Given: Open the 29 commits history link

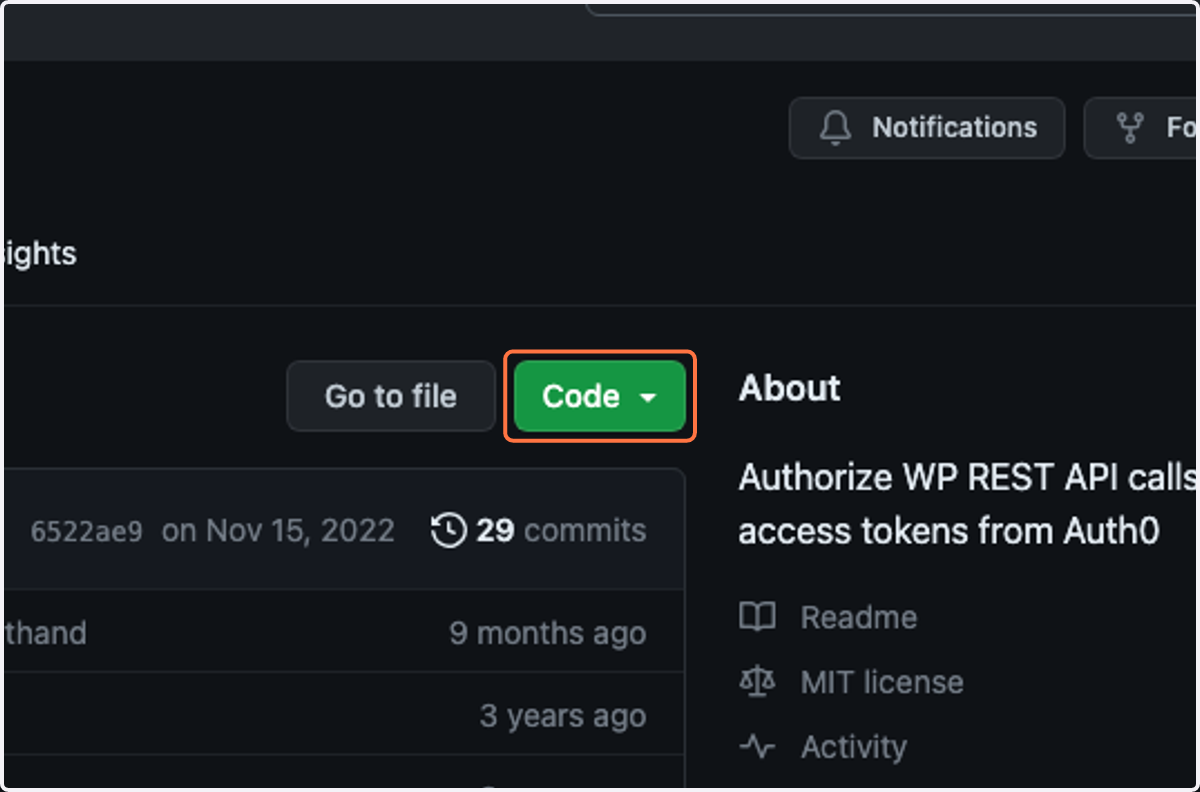Looking at the screenshot, I should (539, 530).
